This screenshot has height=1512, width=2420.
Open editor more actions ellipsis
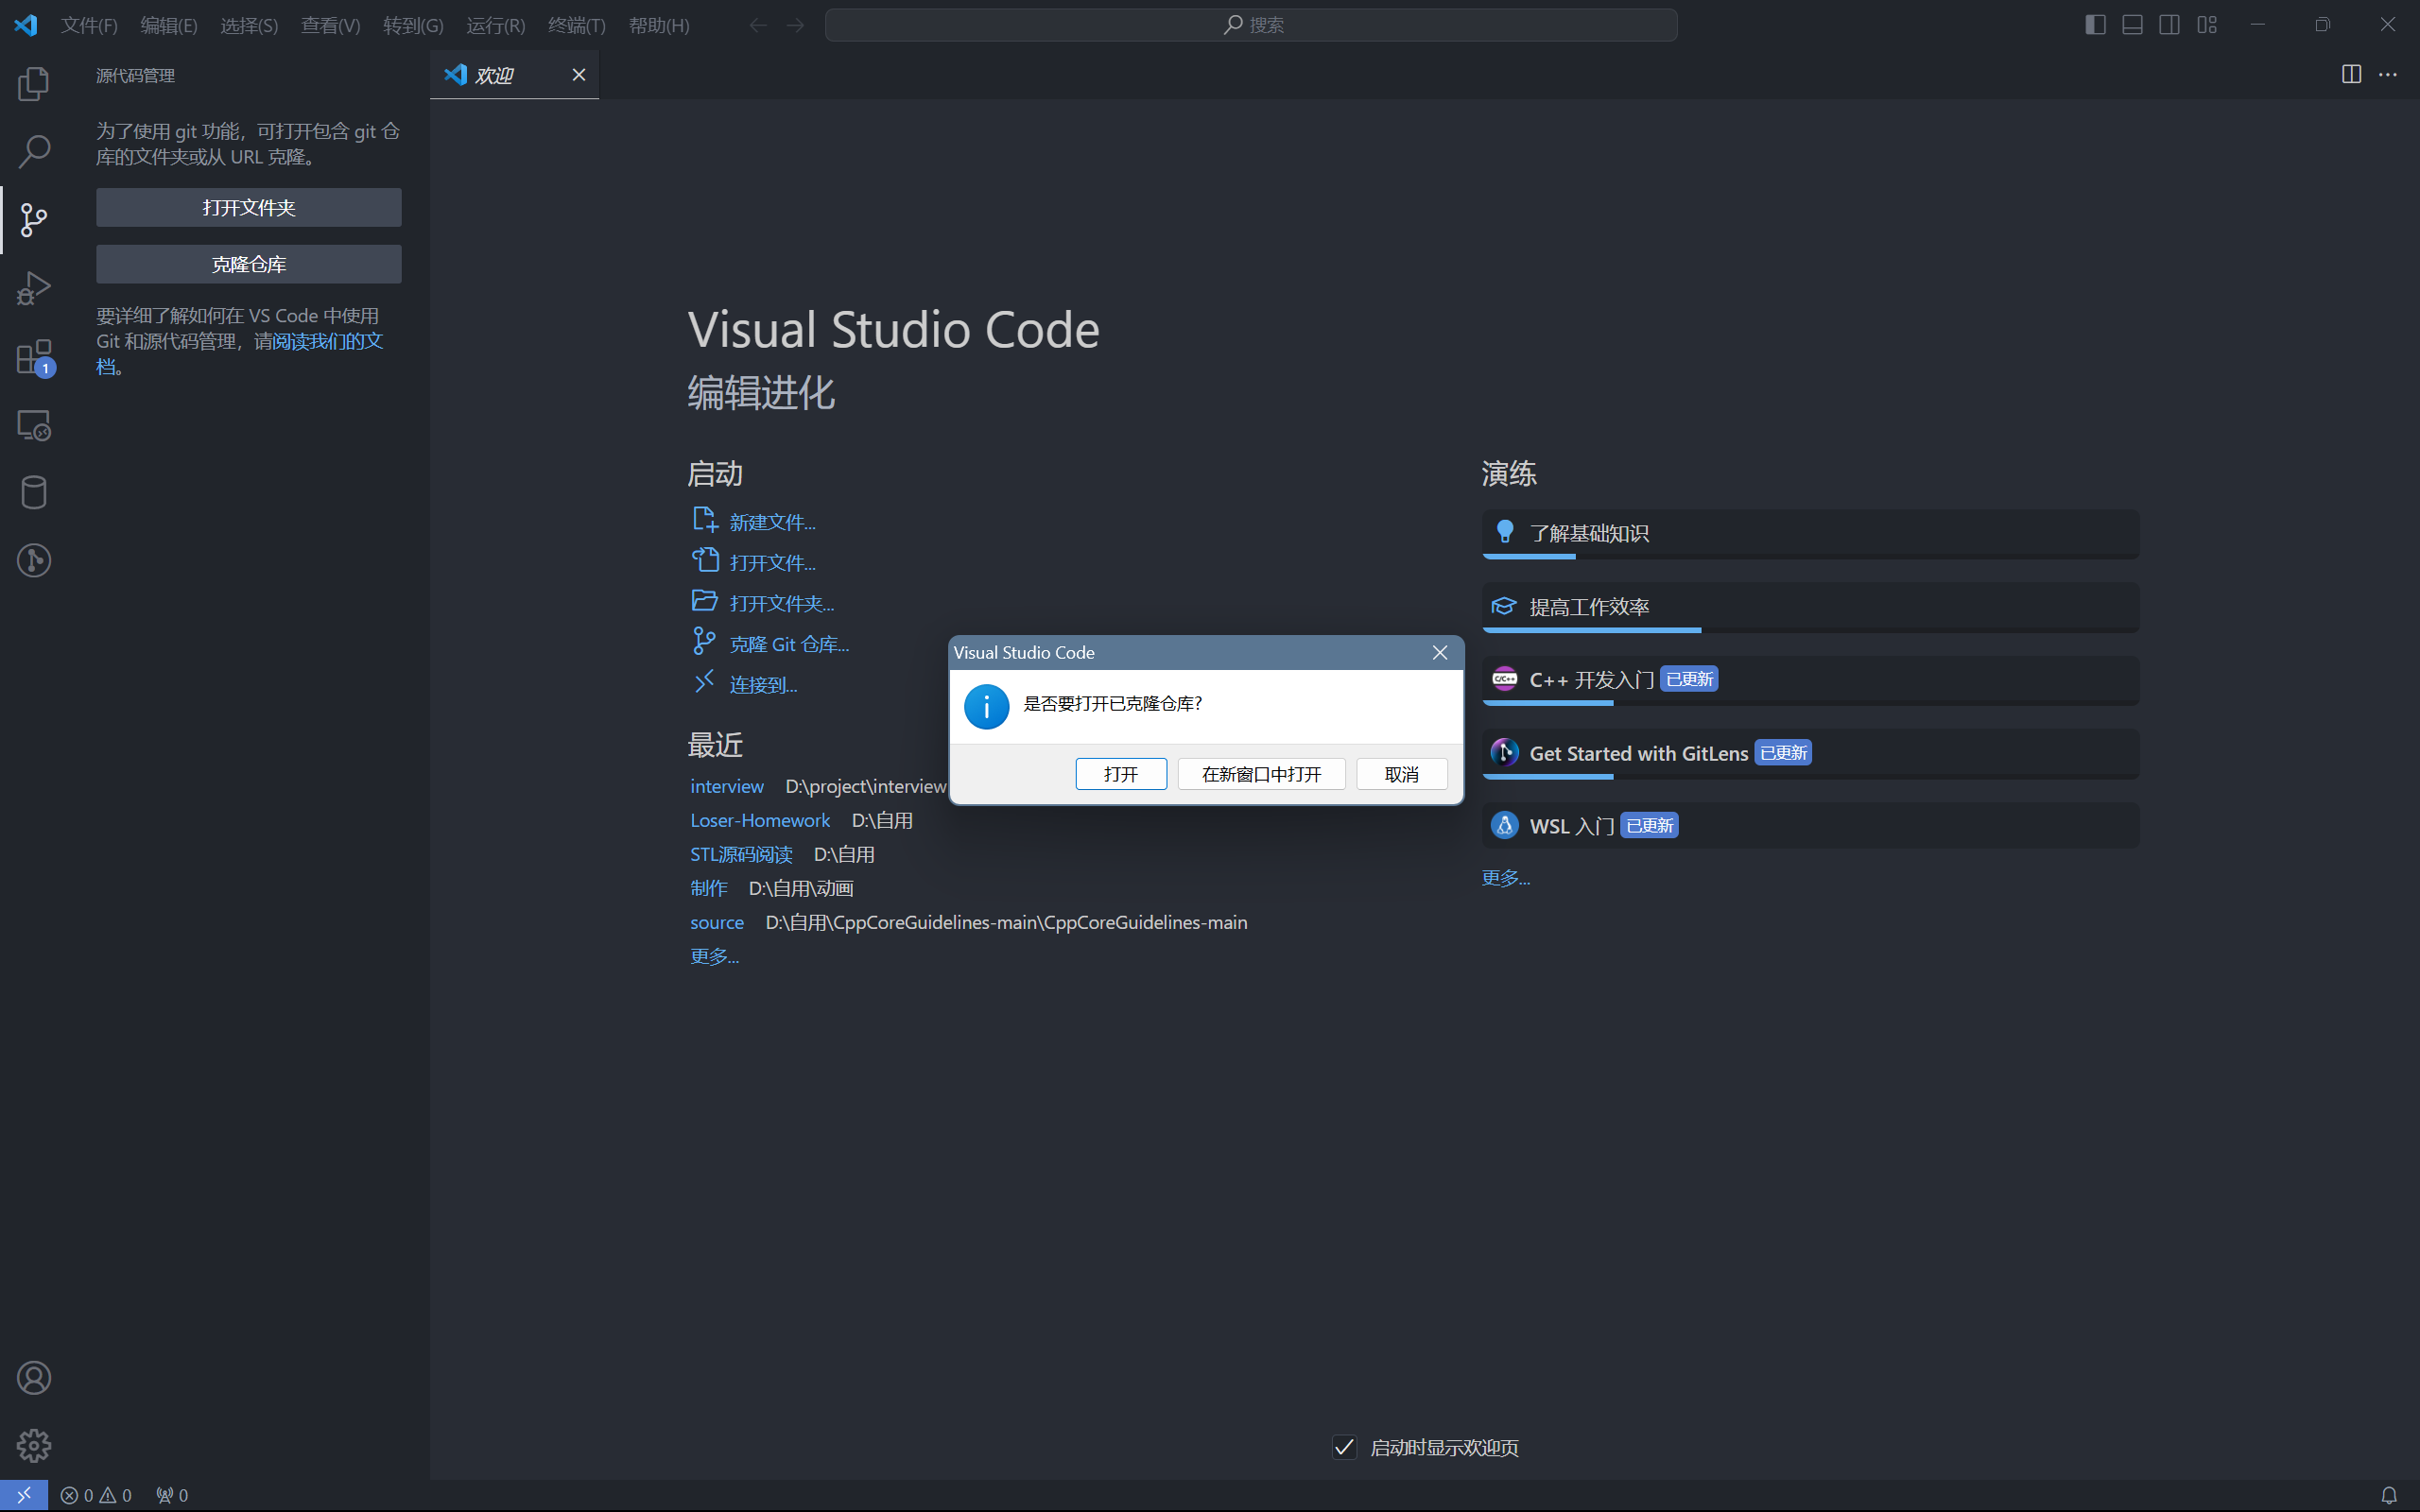[2388, 75]
